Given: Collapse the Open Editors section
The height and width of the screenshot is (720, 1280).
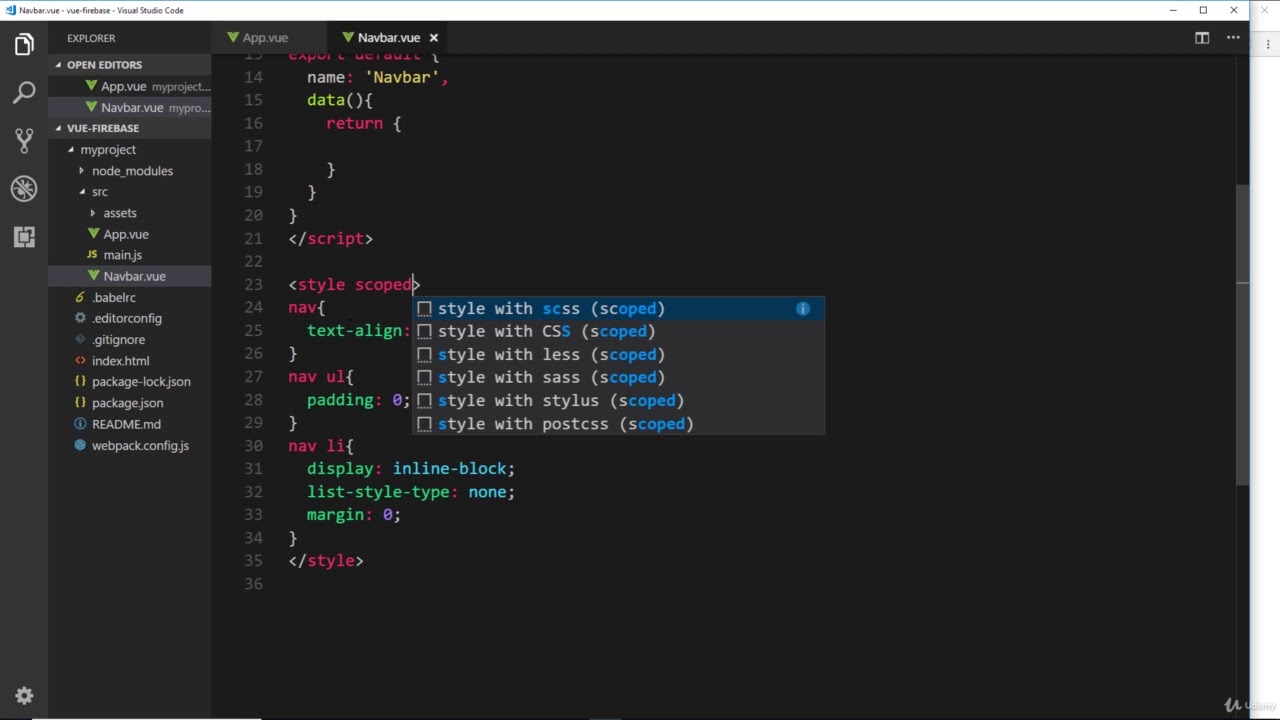Looking at the screenshot, I should click(58, 65).
